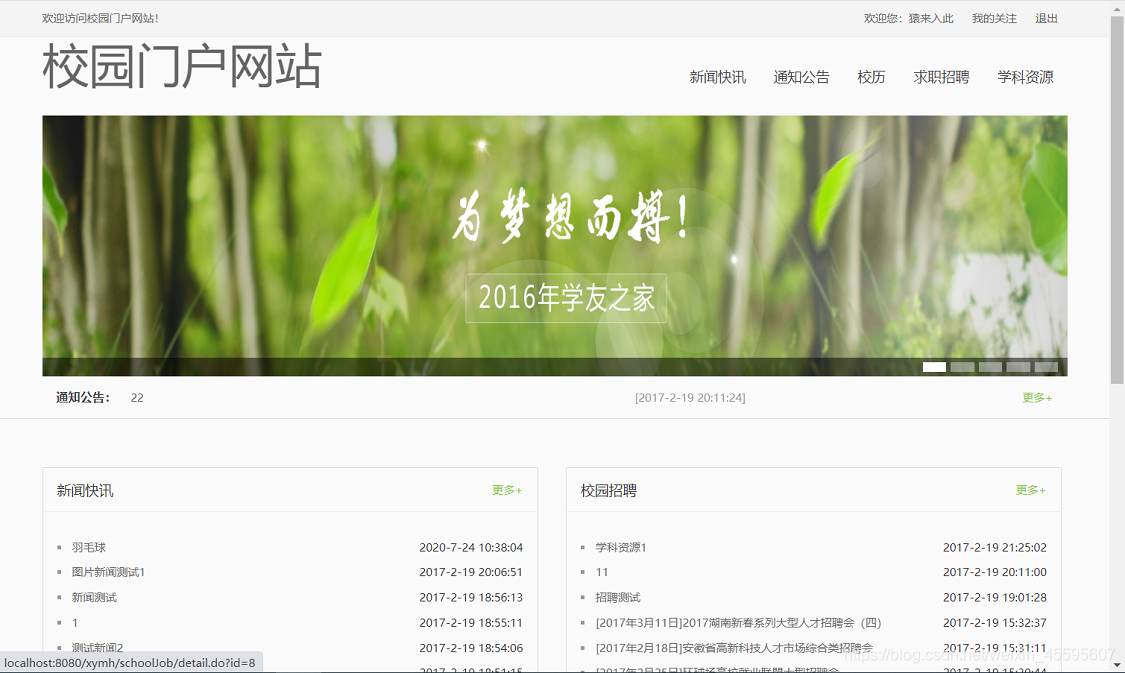Click 我的关注 in the top bar
Viewport: 1125px width, 673px height.
994,18
